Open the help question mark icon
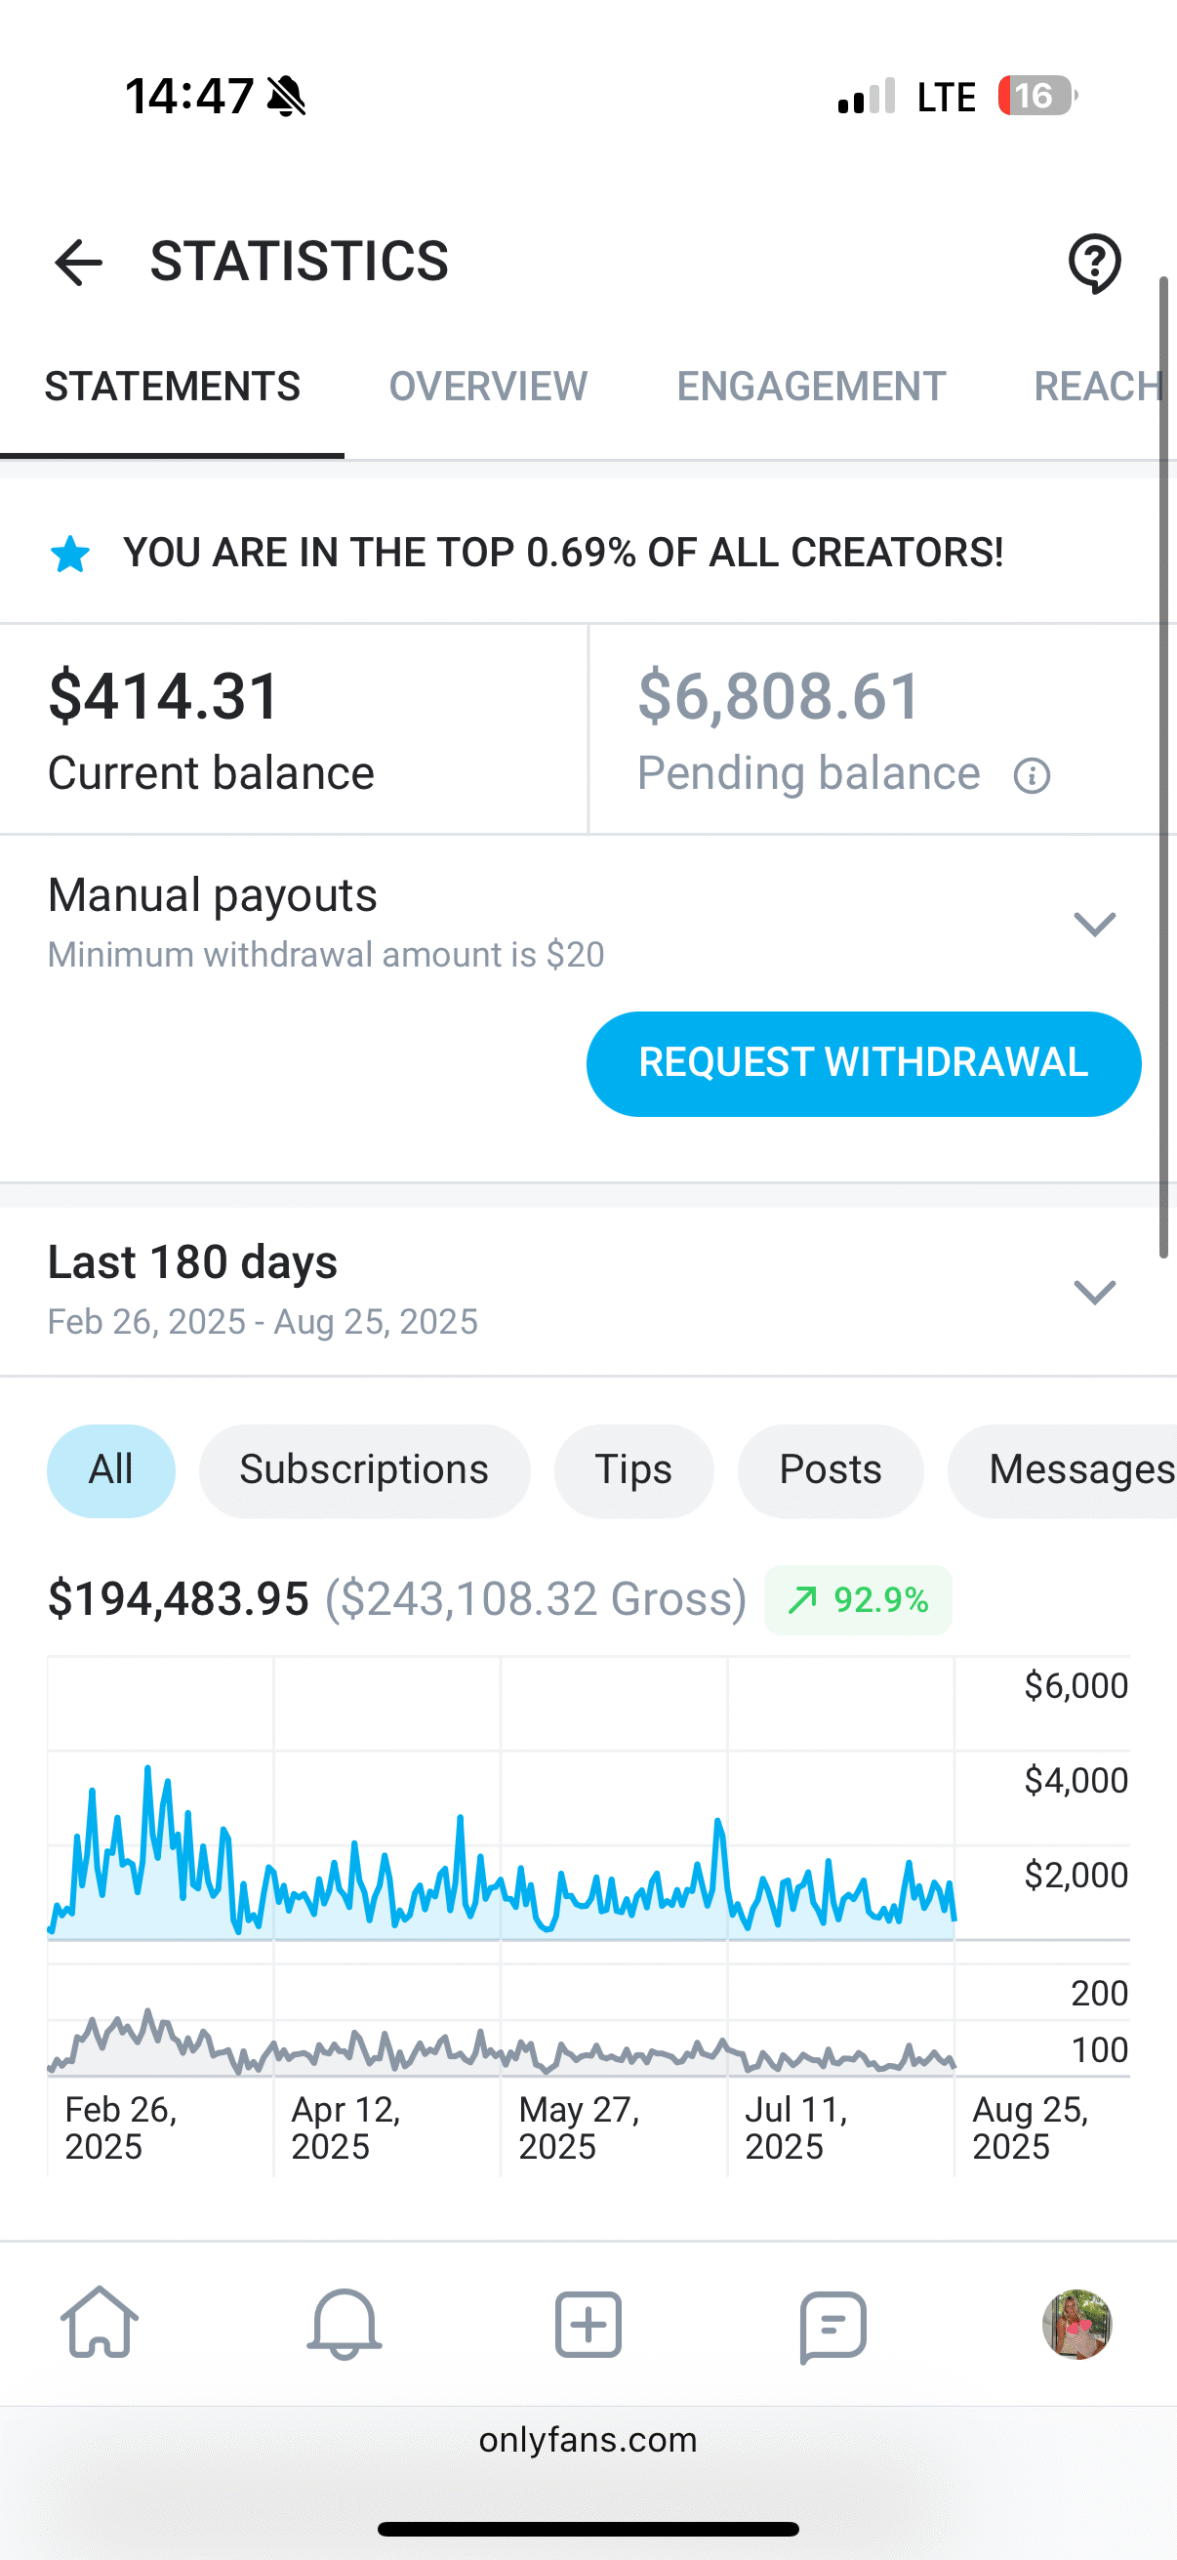1177x2560 pixels. (x=1094, y=263)
